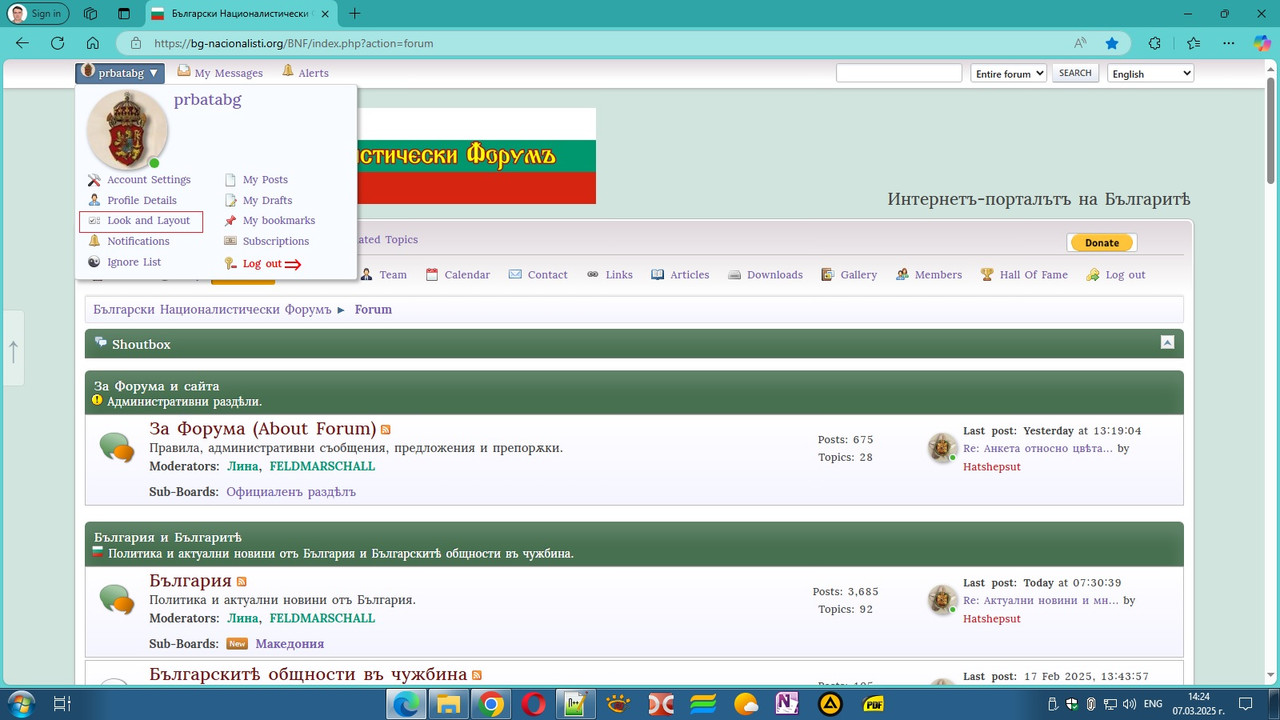Open My Drafts in user menu
Viewport: 1280px width, 720px height.
258,200
